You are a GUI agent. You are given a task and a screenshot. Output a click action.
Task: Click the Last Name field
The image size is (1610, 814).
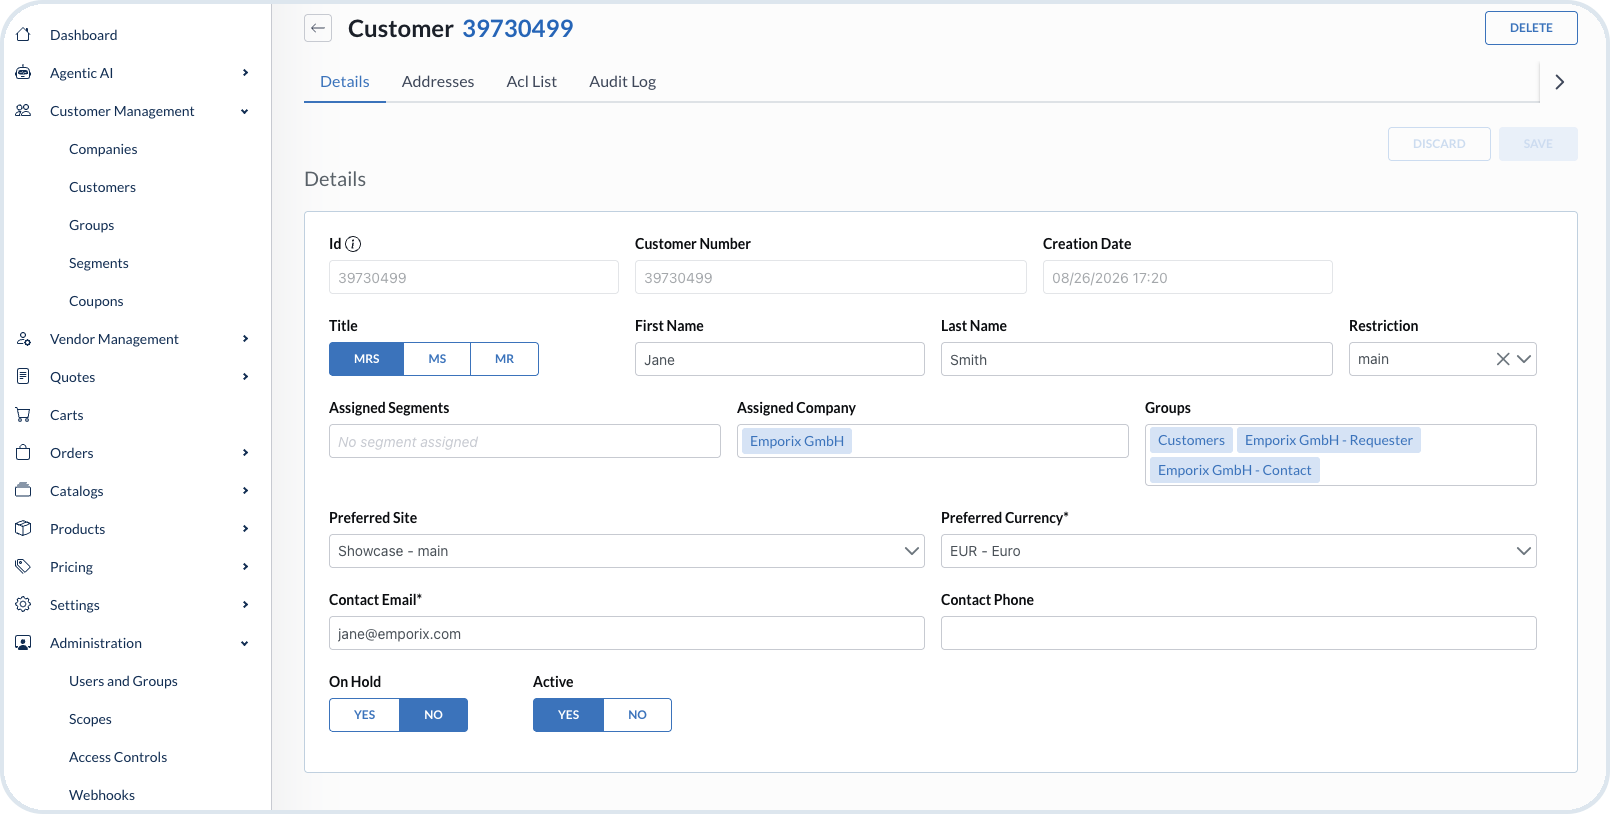(1137, 359)
